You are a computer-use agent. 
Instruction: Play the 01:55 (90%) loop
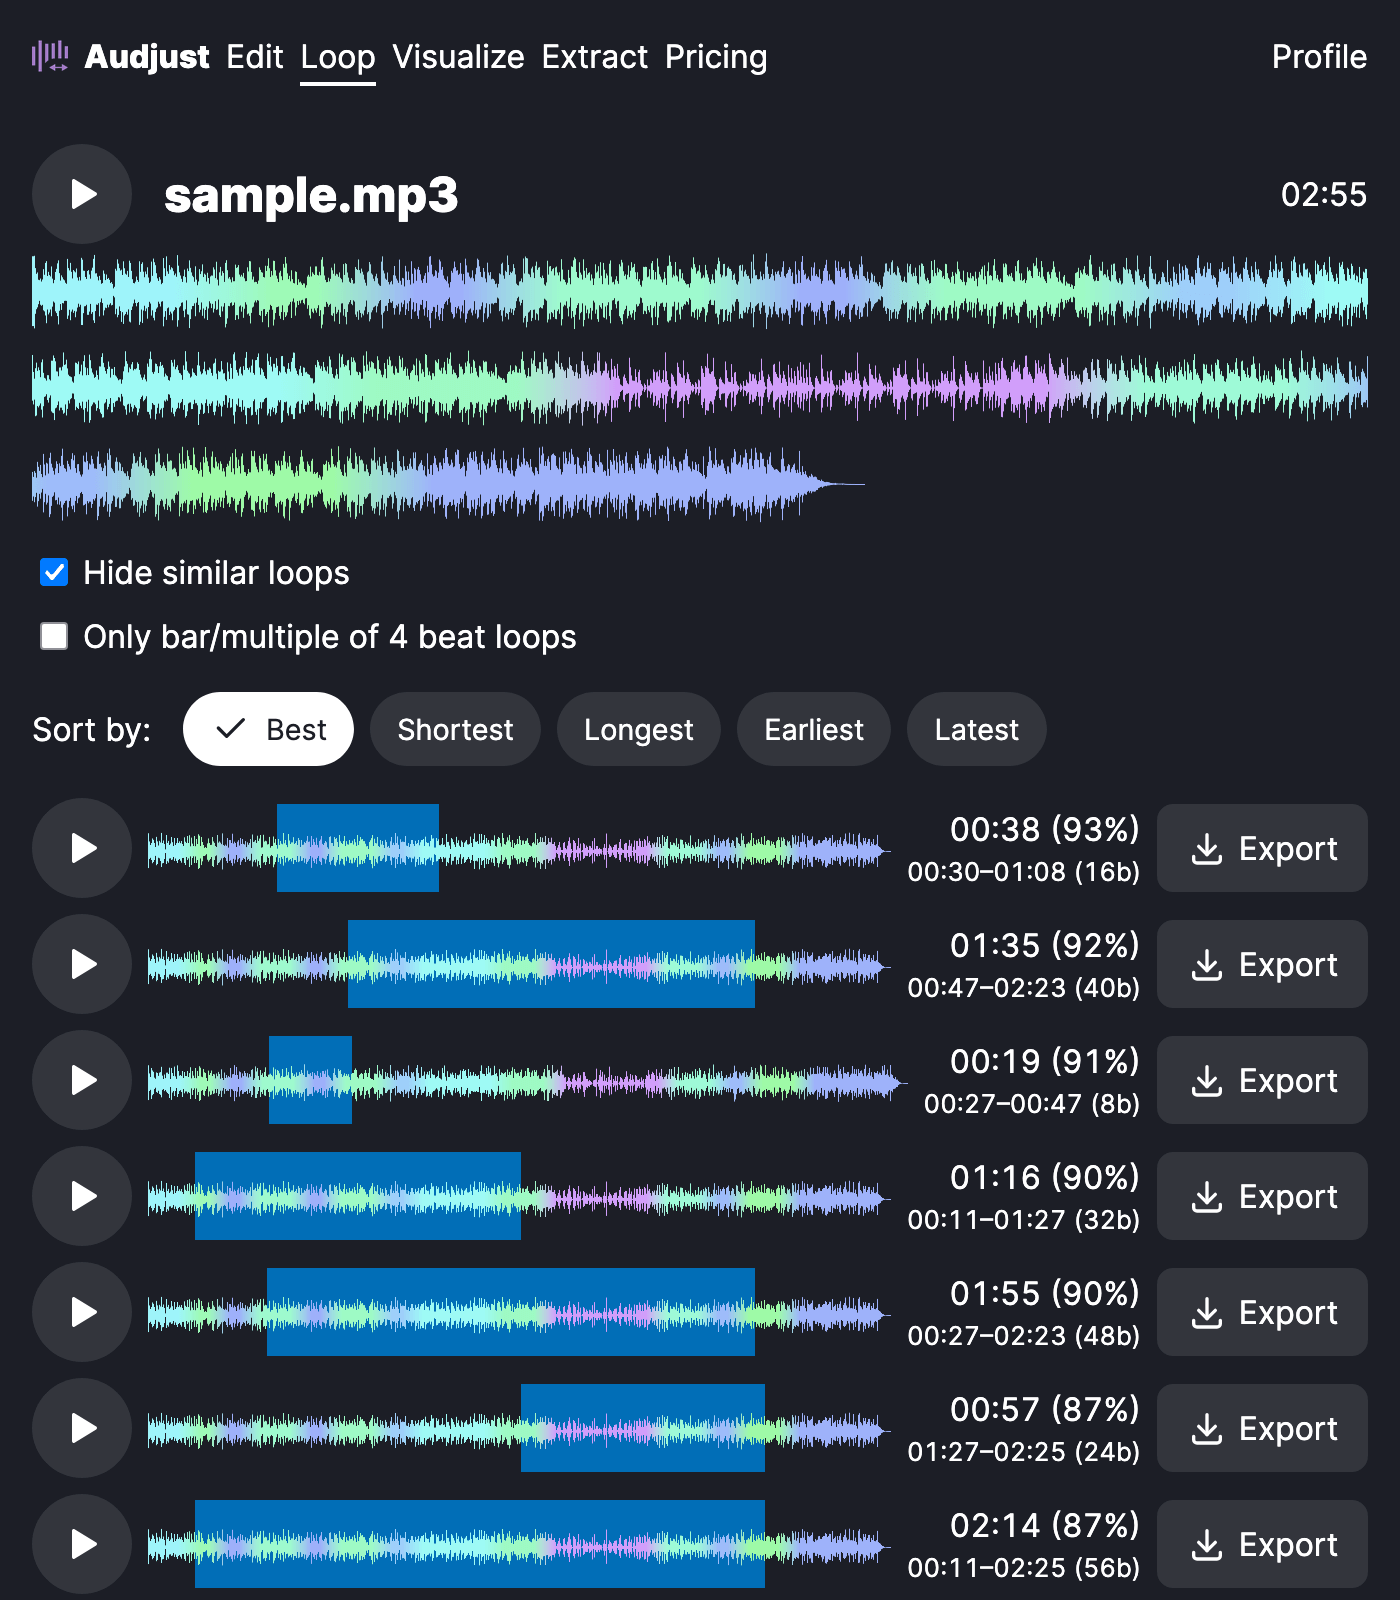(x=82, y=1312)
